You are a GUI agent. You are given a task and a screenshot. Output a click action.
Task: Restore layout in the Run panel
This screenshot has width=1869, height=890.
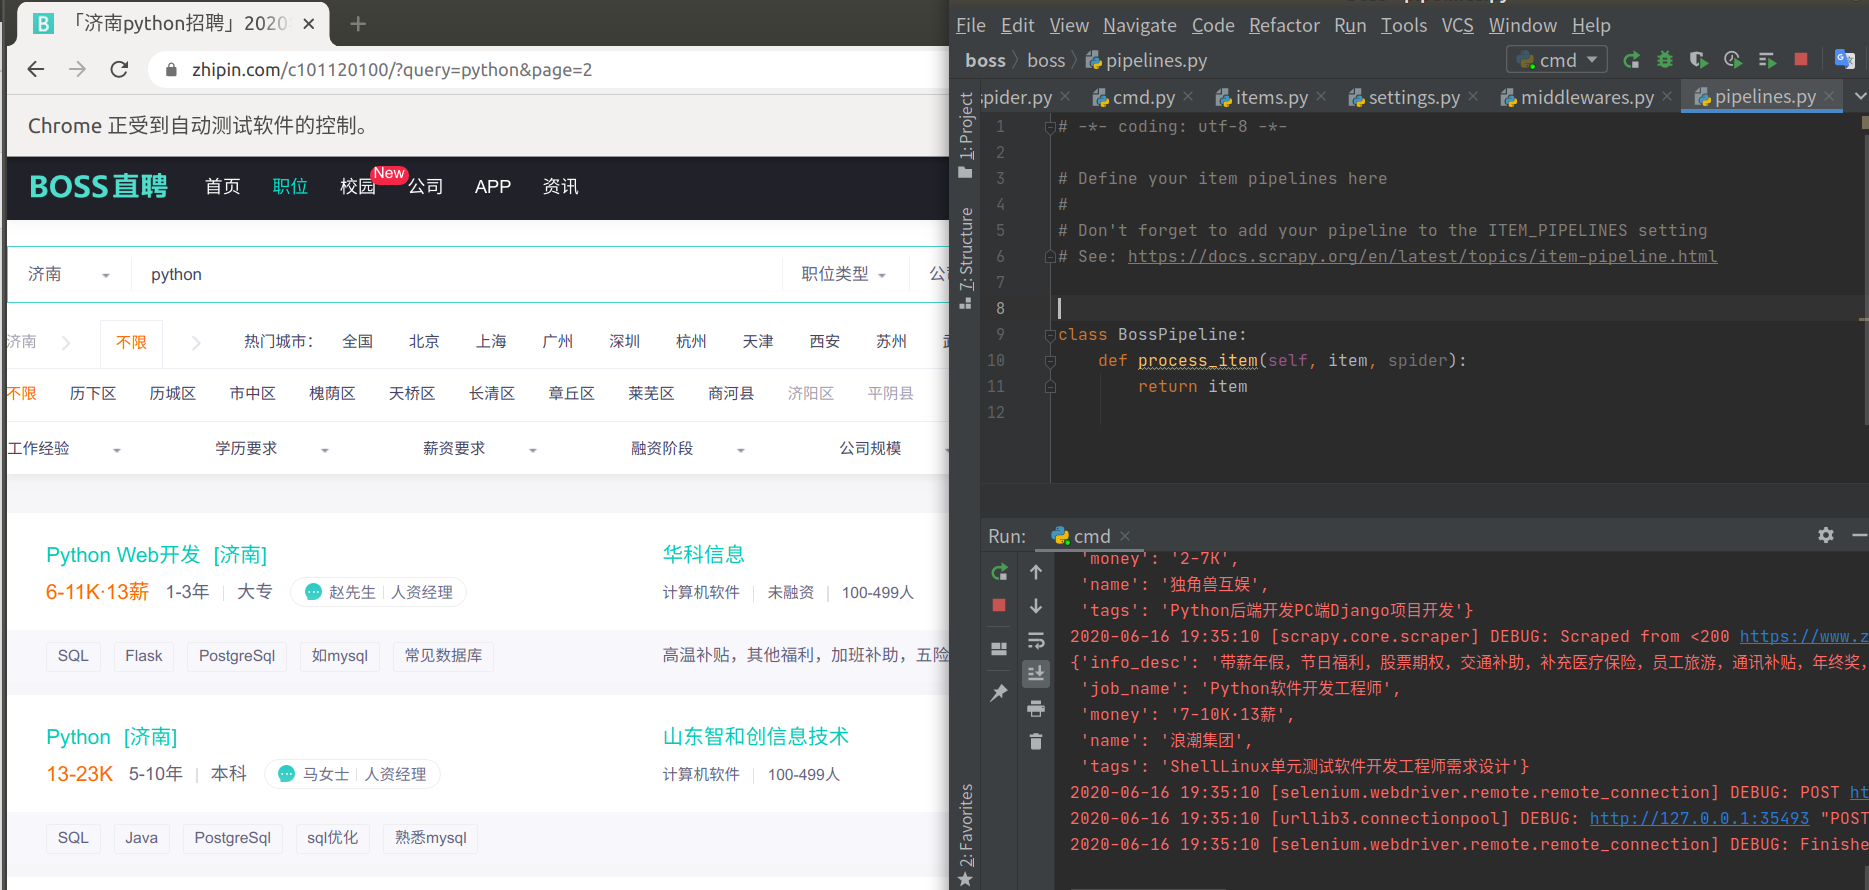(999, 649)
